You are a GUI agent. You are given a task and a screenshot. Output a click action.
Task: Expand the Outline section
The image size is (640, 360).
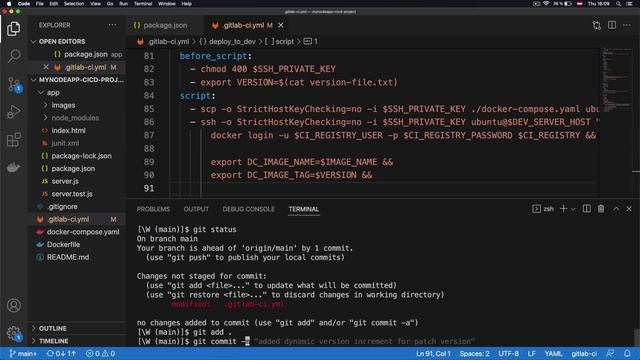(x=53, y=328)
